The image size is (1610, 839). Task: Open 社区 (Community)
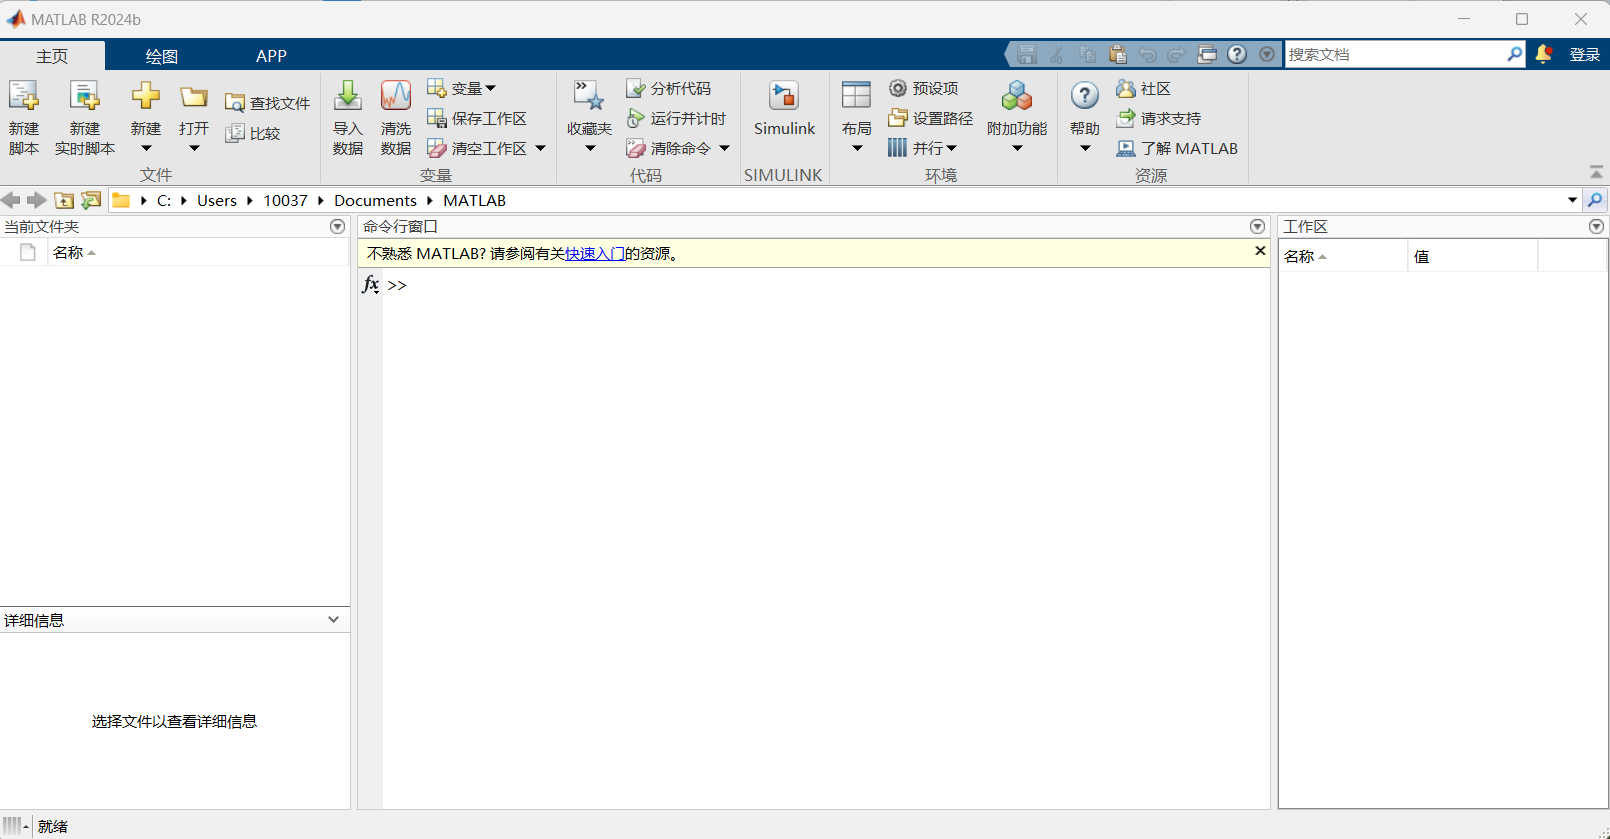point(1143,88)
